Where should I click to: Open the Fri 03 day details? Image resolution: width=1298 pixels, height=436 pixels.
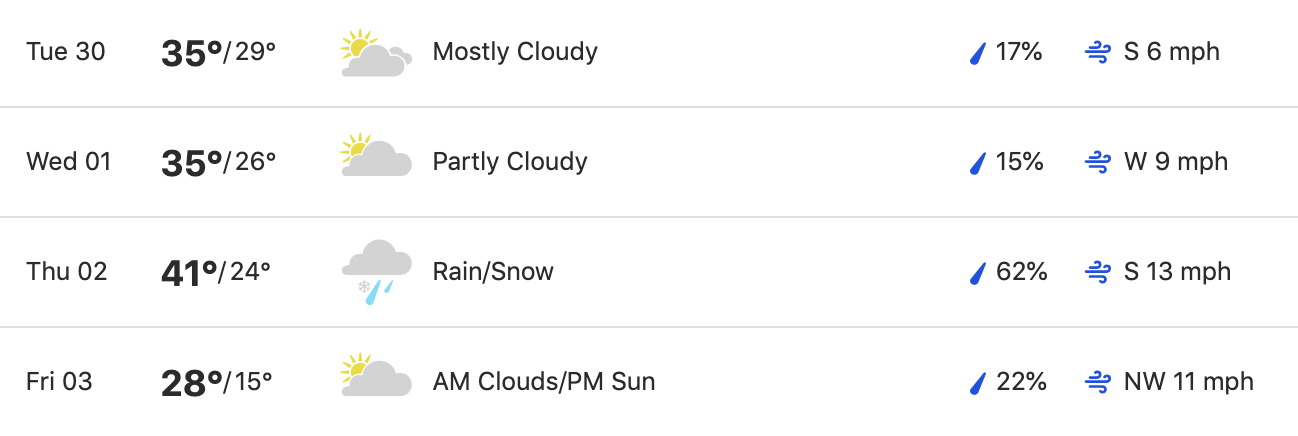click(x=649, y=382)
